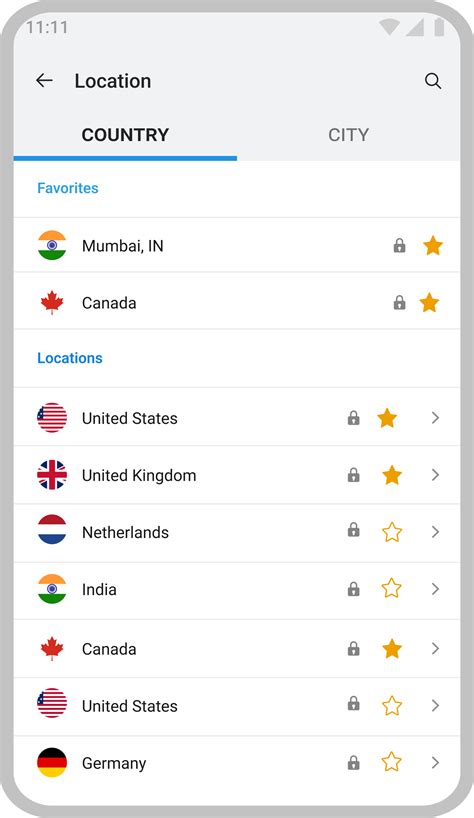Select the COUNTRY tab
The height and width of the screenshot is (818, 474).
[125, 135]
